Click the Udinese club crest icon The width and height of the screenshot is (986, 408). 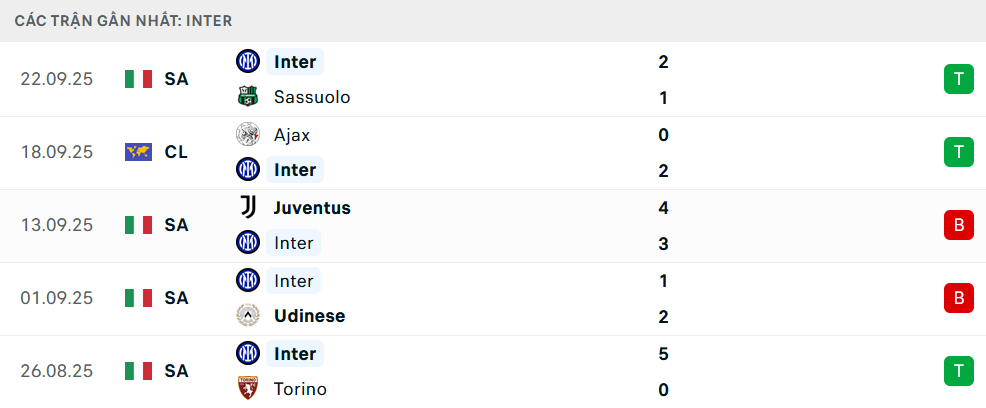pos(247,316)
